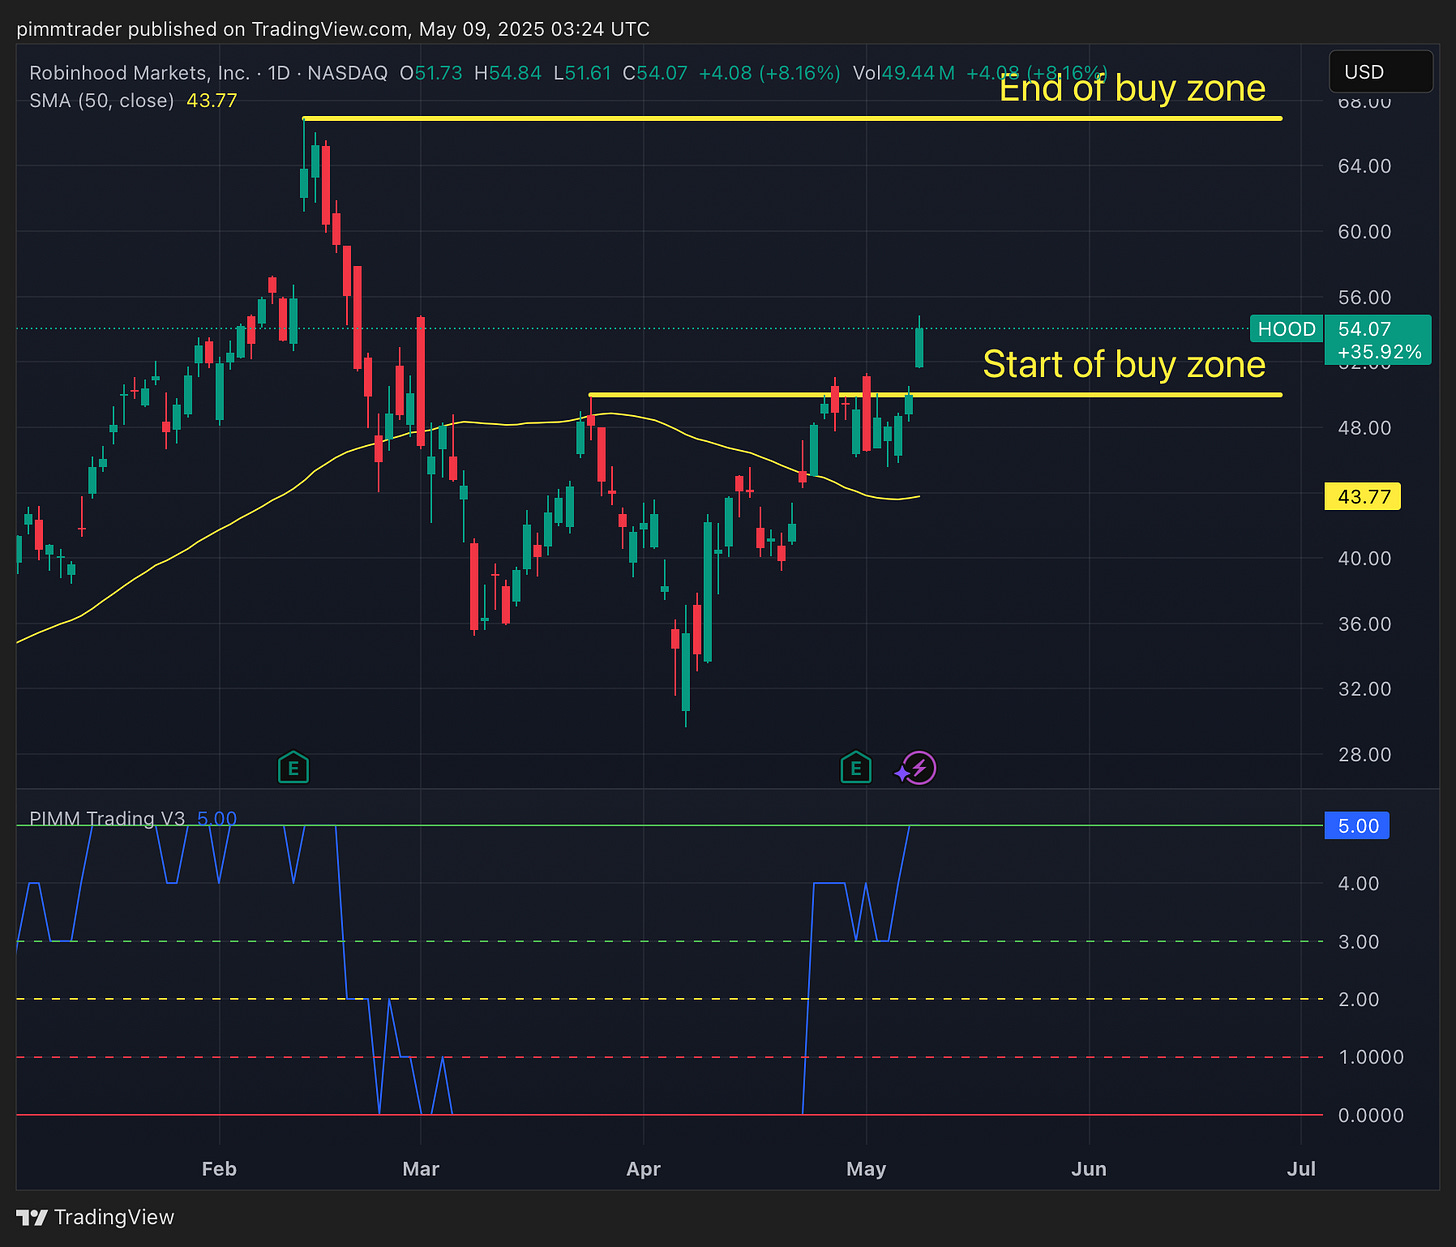1456x1247 pixels.
Task: Click the Vol 49.44 M legend value
Action: click(x=904, y=73)
